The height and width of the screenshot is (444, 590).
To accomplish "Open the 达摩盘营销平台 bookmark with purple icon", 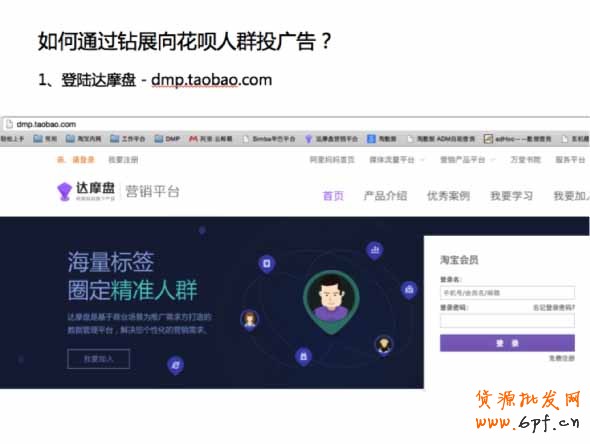I will pos(331,139).
